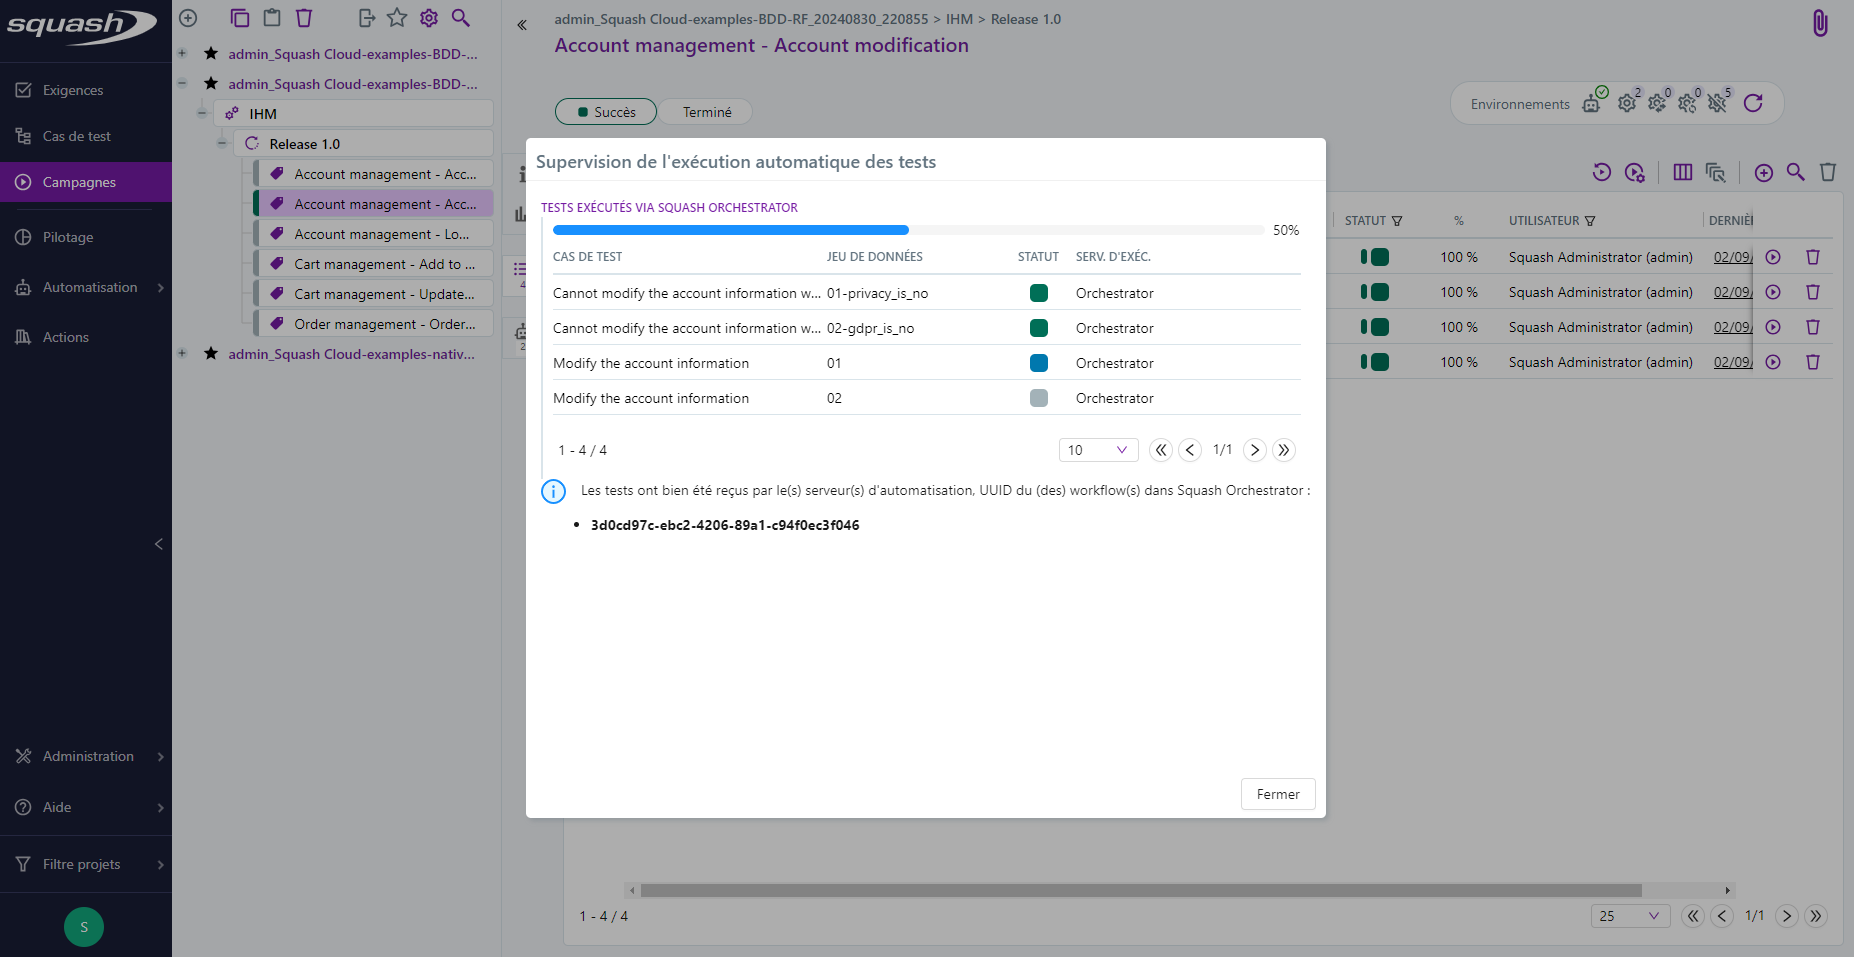The width and height of the screenshot is (1854, 957).
Task: Refresh the environments status
Action: pos(1753,103)
